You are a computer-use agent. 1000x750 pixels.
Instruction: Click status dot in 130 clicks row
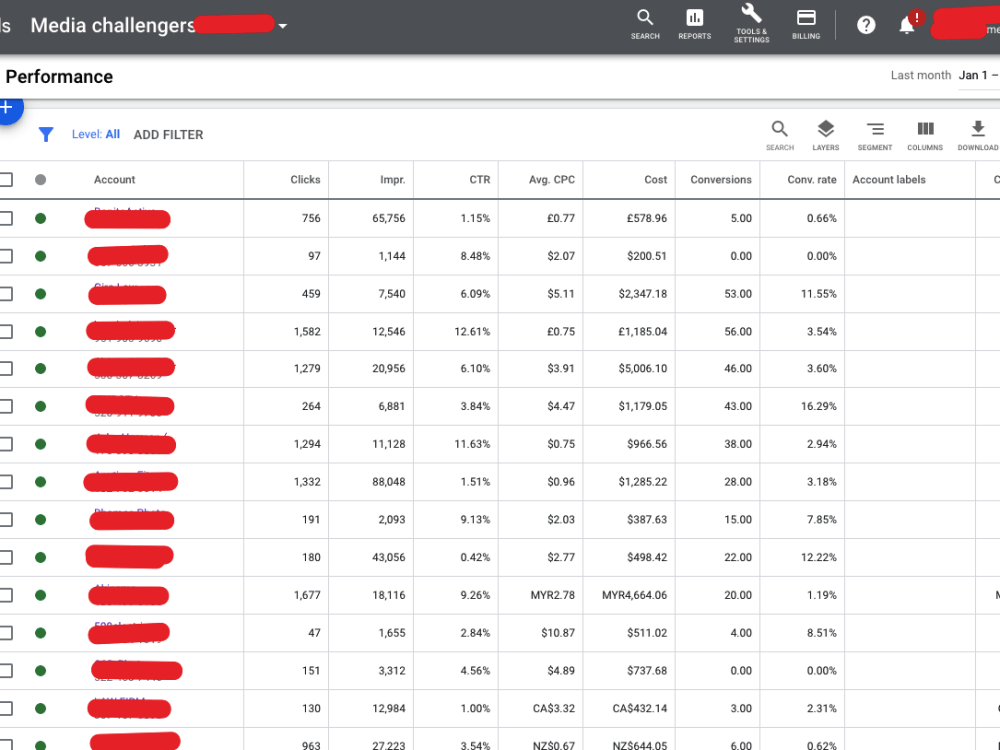pos(40,708)
